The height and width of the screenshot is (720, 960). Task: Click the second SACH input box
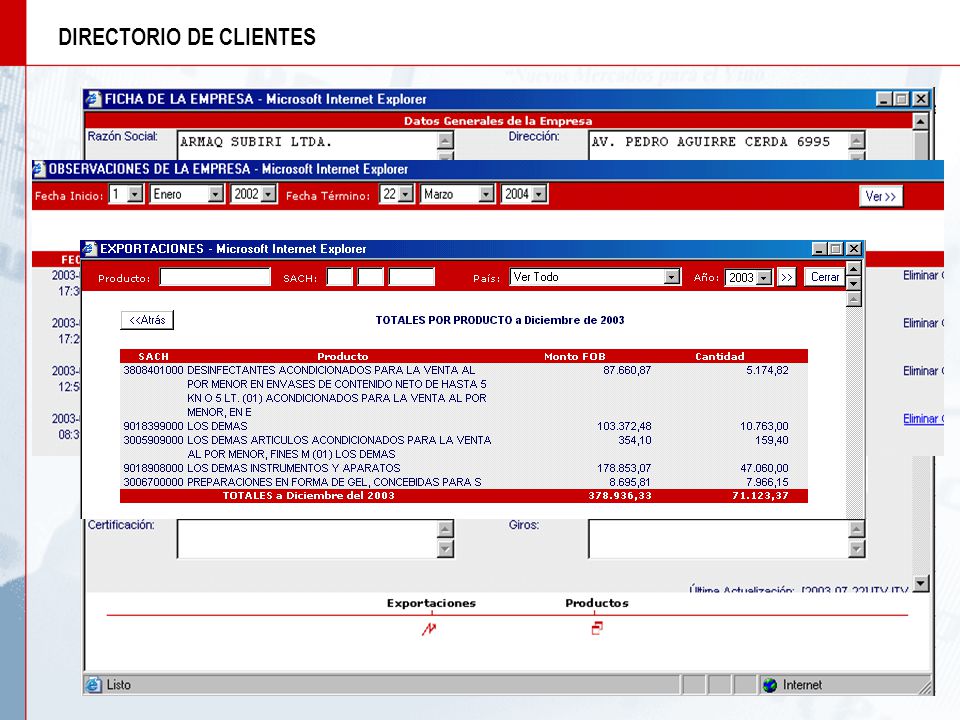370,277
